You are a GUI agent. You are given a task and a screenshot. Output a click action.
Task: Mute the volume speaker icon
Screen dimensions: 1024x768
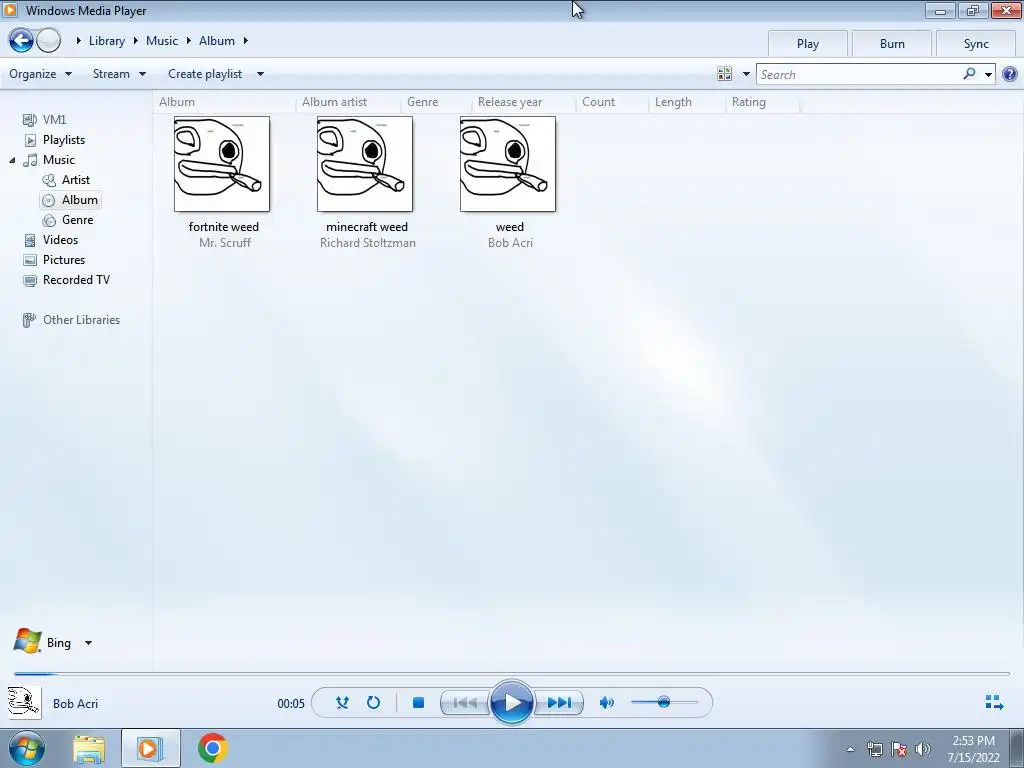tap(607, 703)
